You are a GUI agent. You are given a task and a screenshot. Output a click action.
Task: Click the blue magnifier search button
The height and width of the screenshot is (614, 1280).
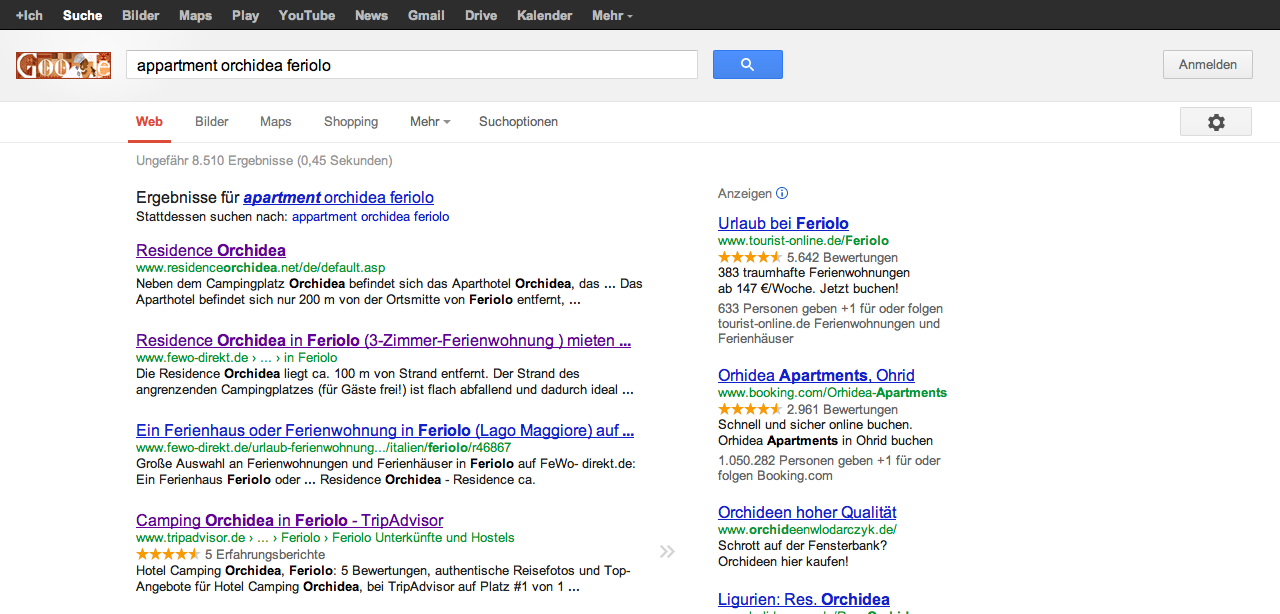tap(747, 65)
